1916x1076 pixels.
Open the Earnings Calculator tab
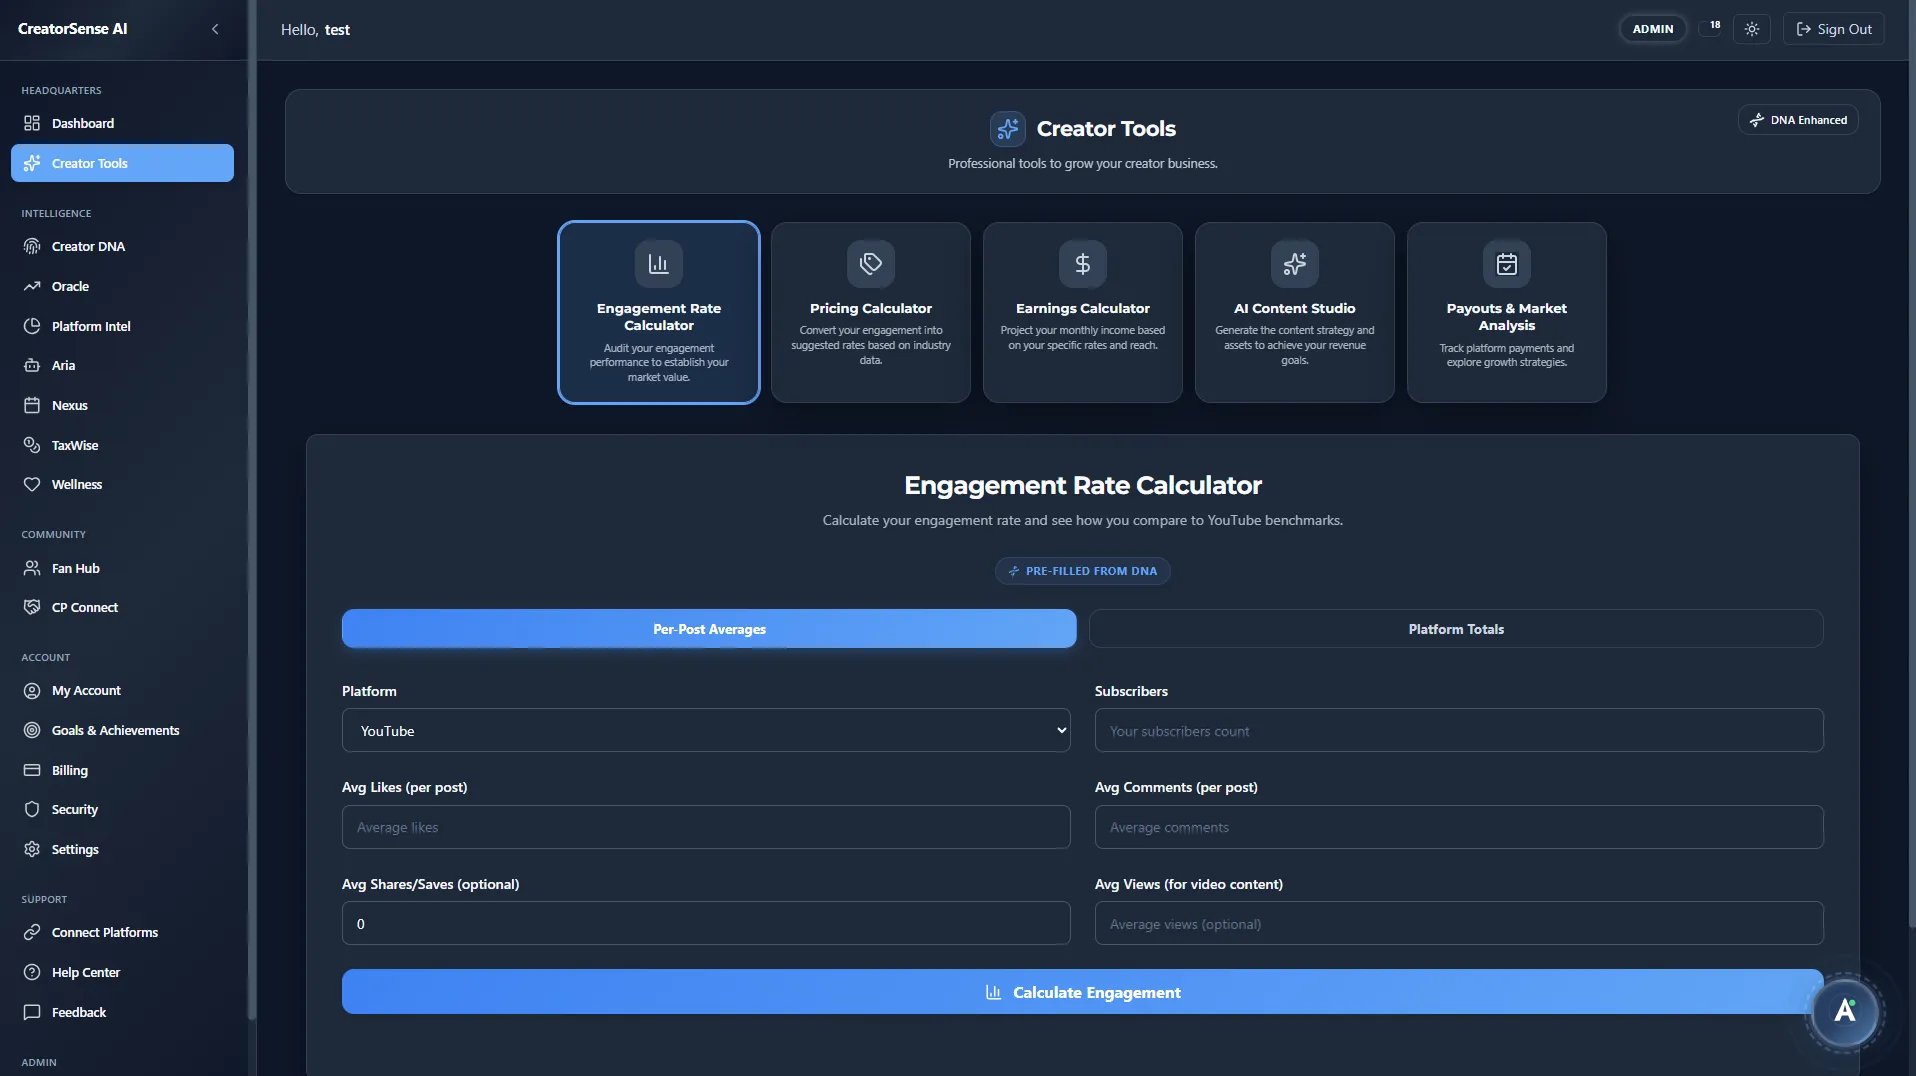coord(1082,312)
